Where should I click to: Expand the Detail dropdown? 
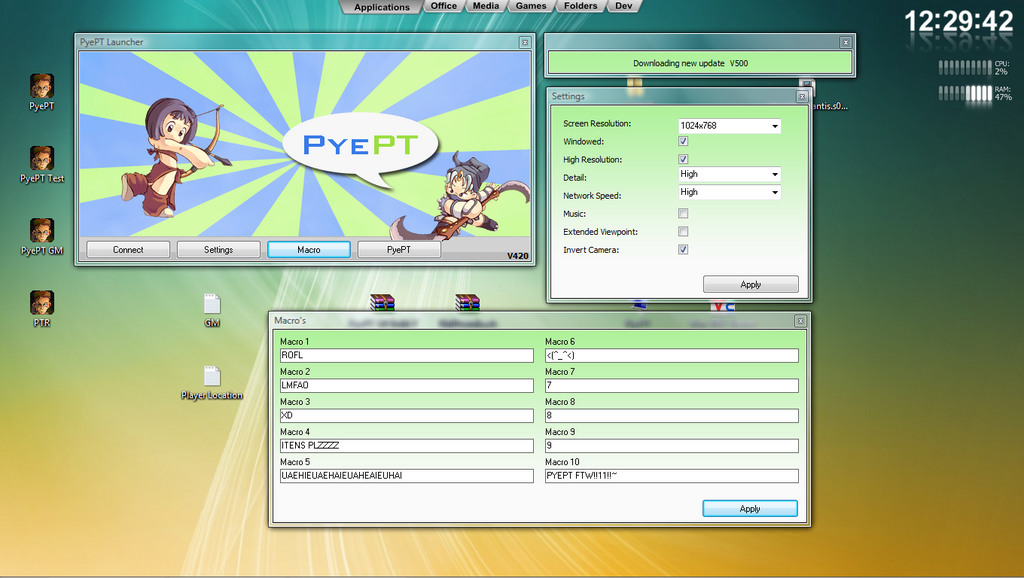click(729, 174)
